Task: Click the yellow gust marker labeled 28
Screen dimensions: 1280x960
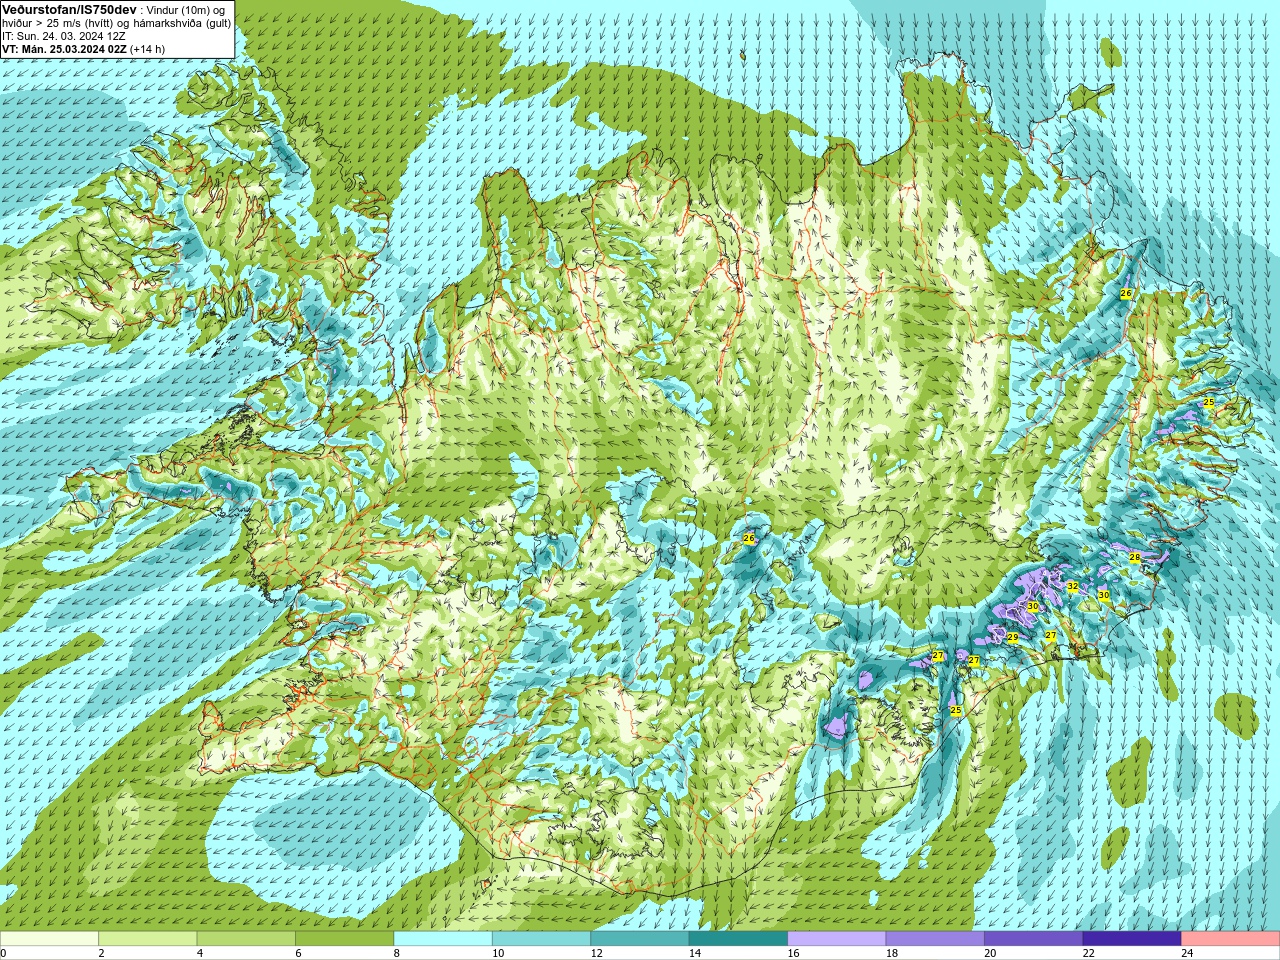Action: [x=1134, y=558]
